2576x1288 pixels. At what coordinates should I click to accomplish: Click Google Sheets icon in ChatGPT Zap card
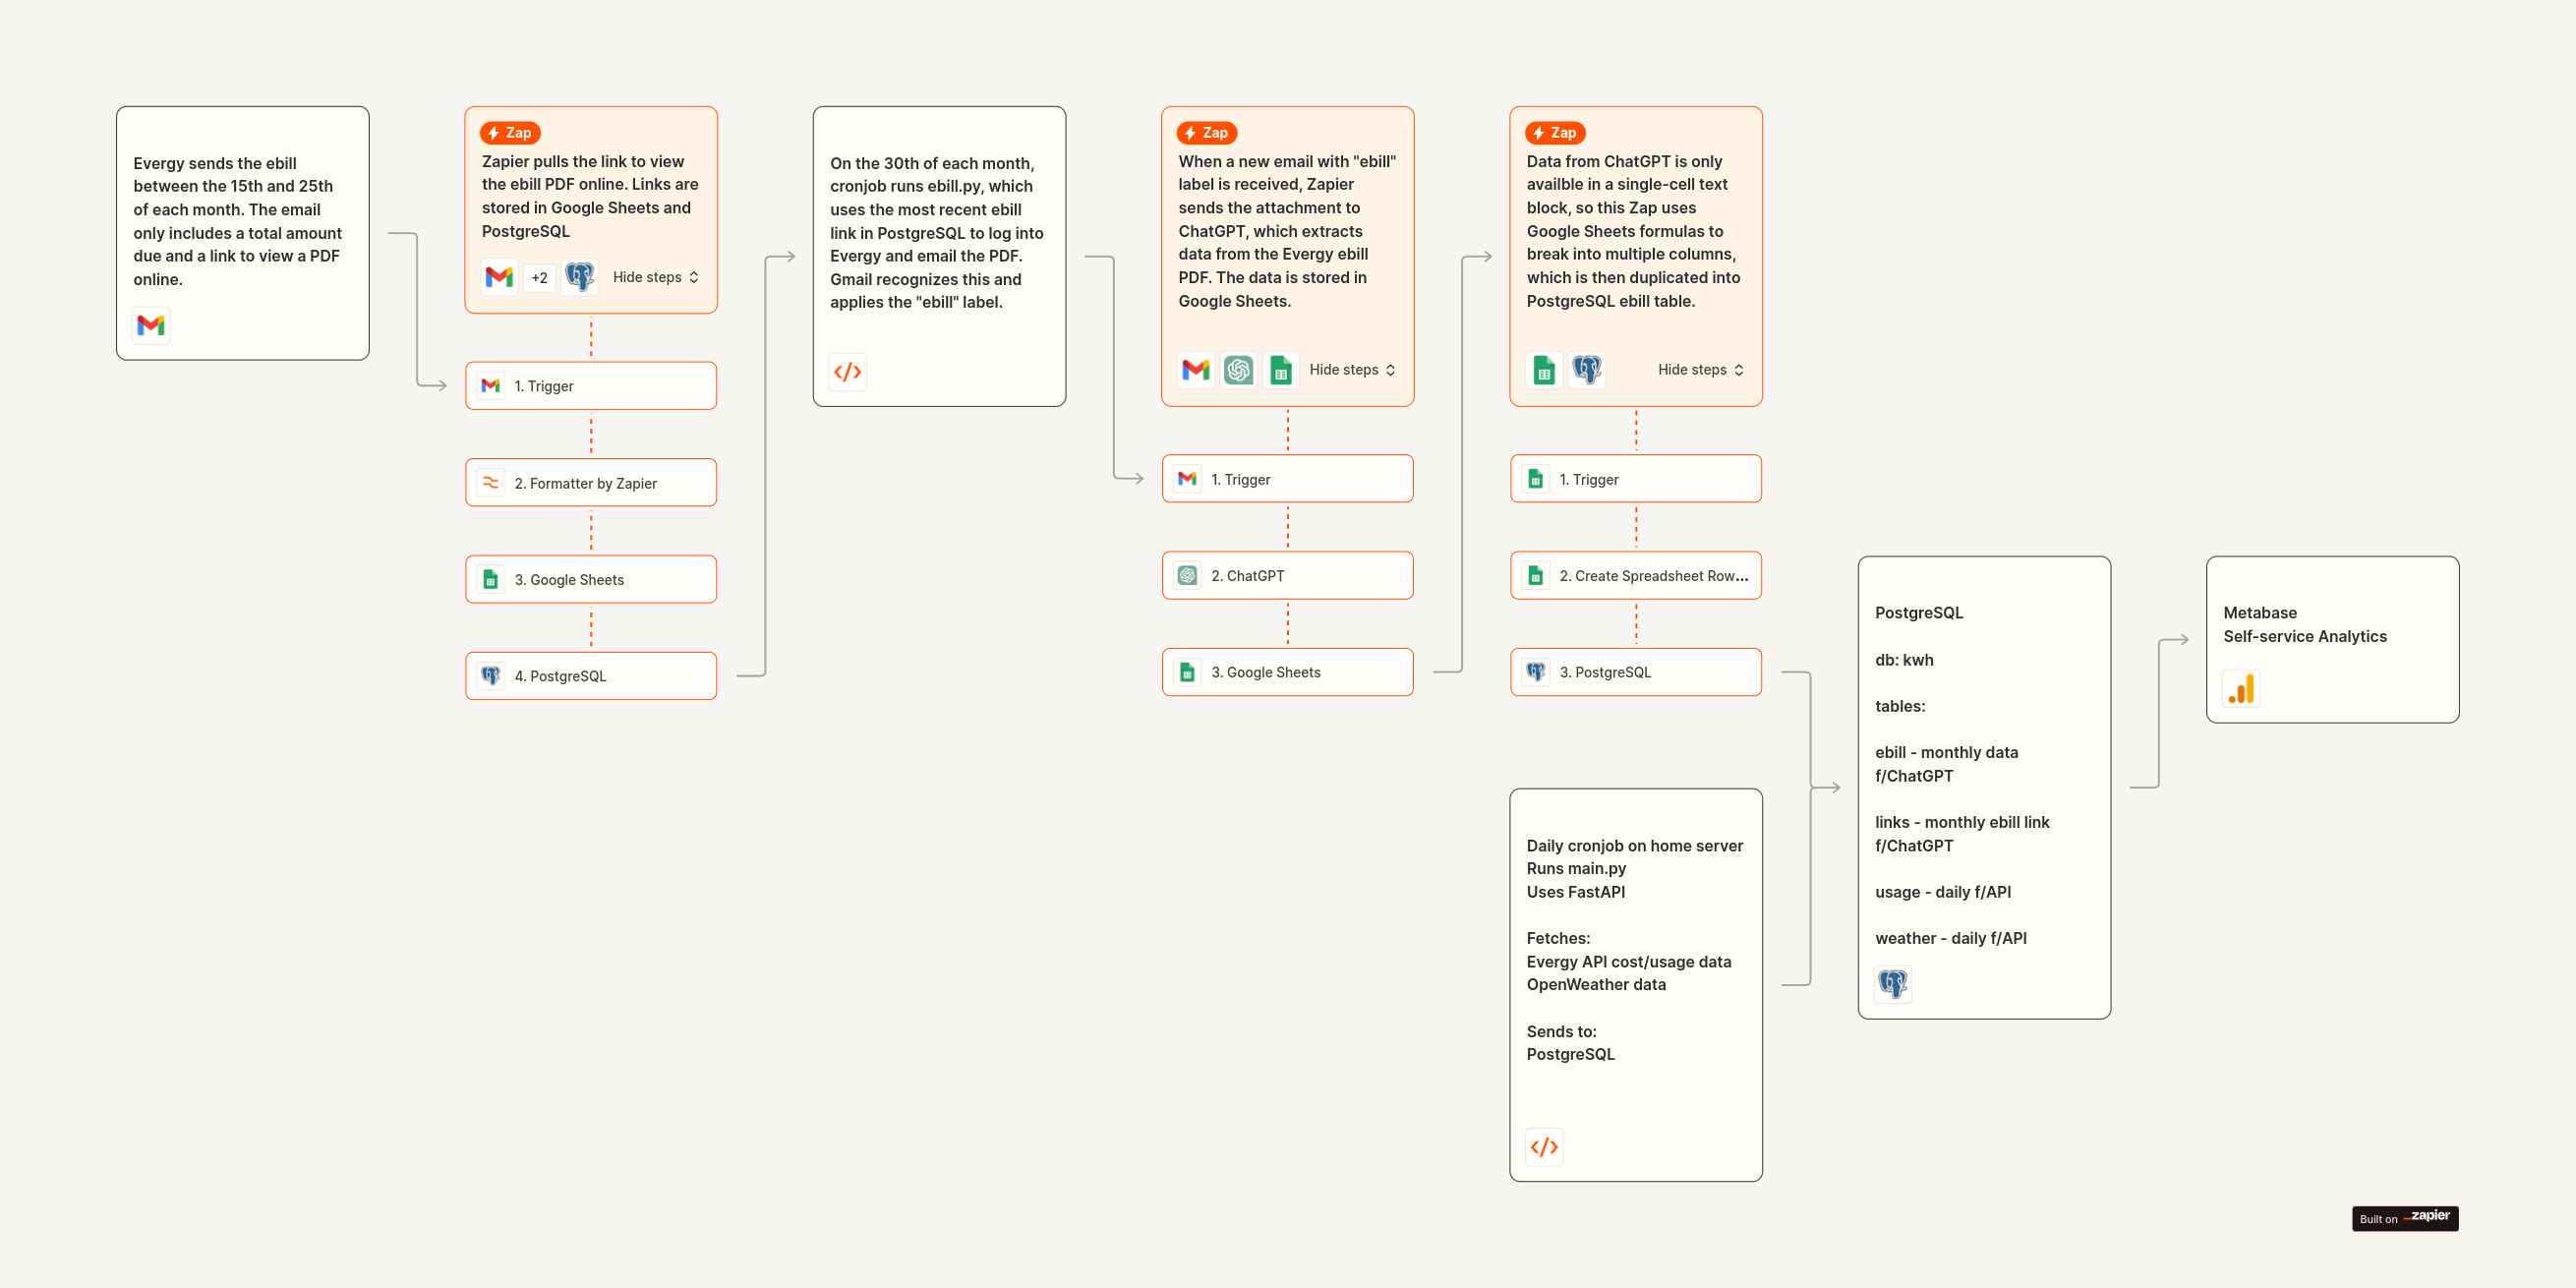(1280, 370)
